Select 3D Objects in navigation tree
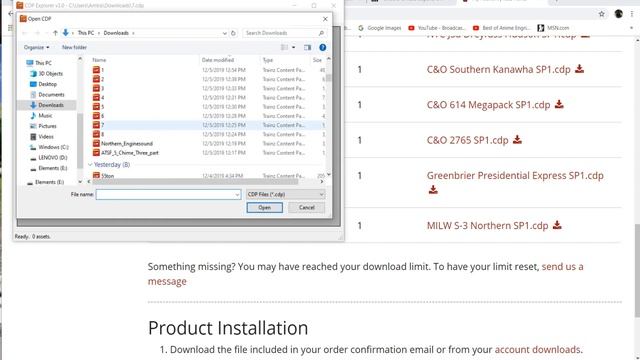 tap(50, 73)
